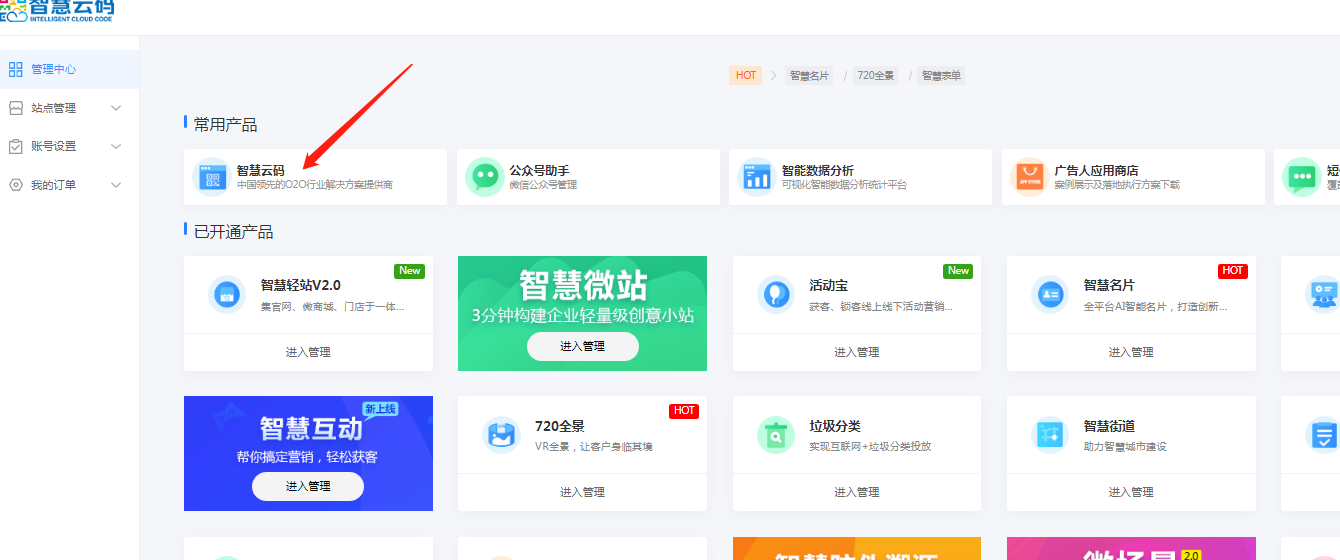Screen dimensions: 1340x560
Task: Click 进入管理 on the 智慧互动 banner
Action: point(307,486)
